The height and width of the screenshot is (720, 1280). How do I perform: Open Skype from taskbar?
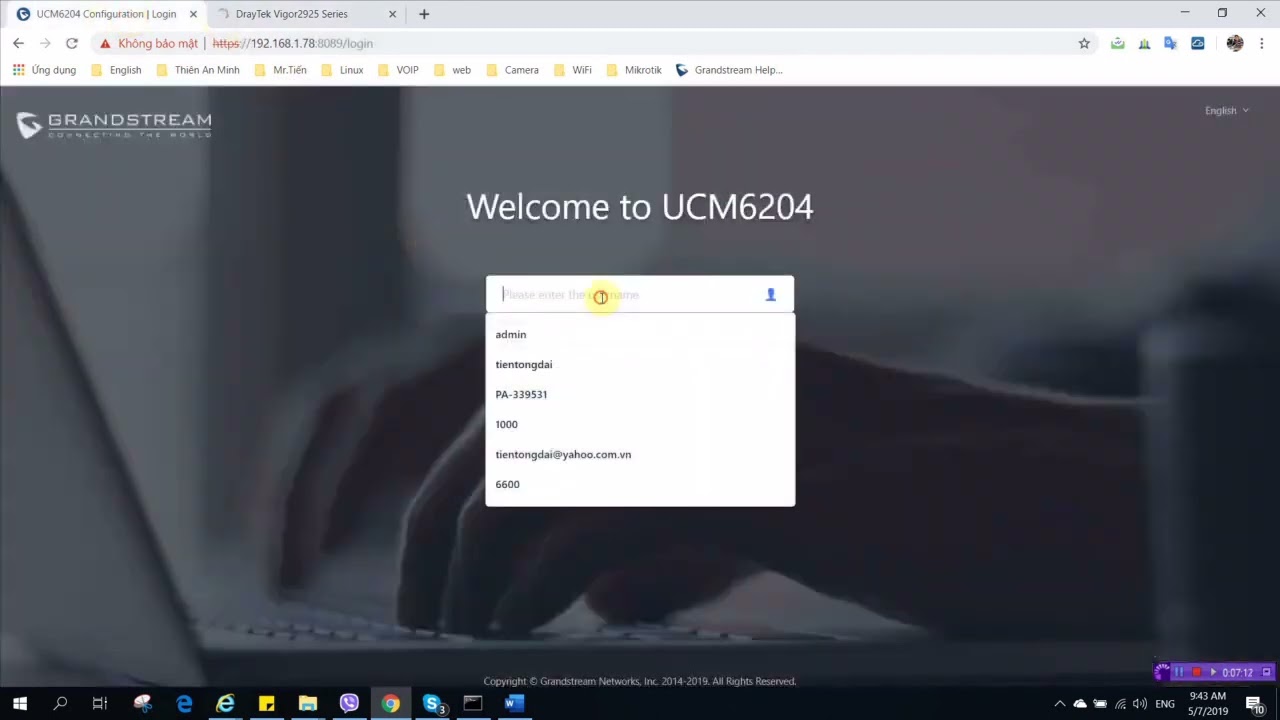(432, 703)
